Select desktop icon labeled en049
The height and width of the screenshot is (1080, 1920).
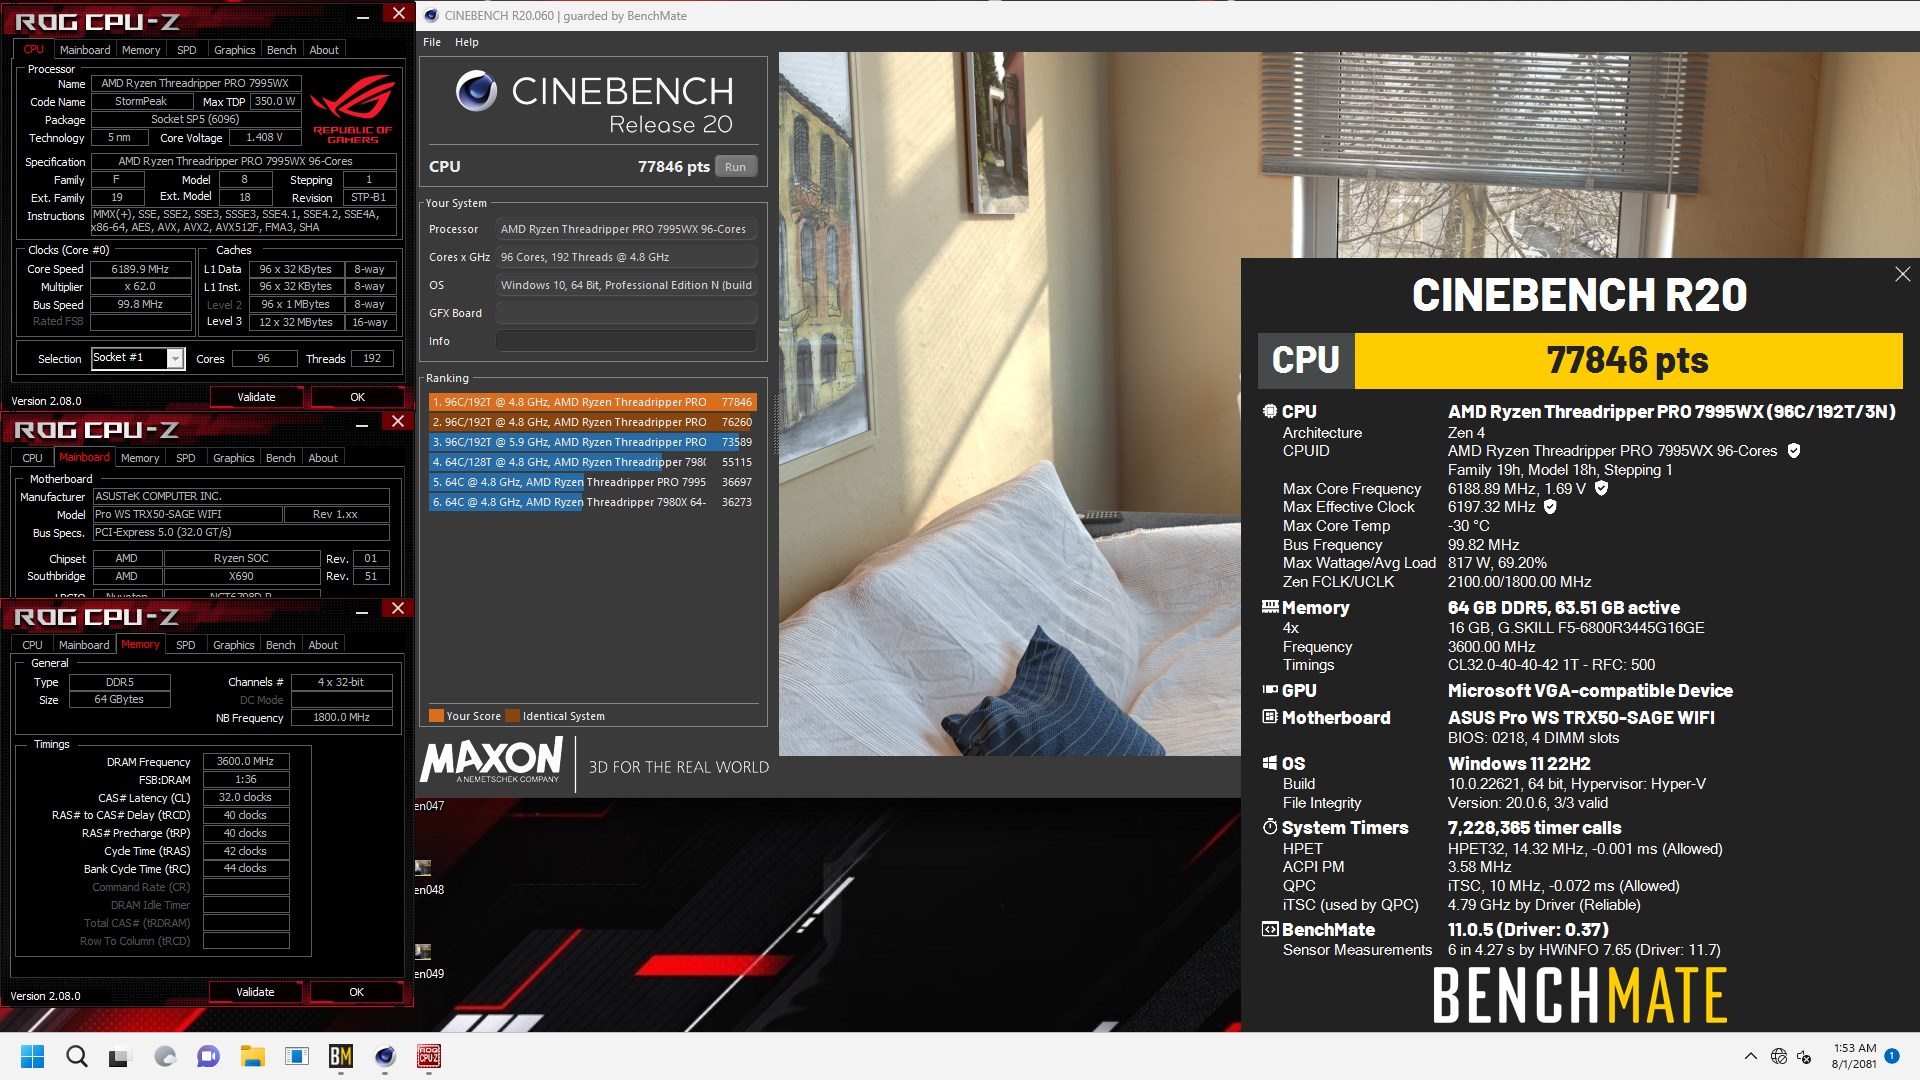(x=429, y=962)
